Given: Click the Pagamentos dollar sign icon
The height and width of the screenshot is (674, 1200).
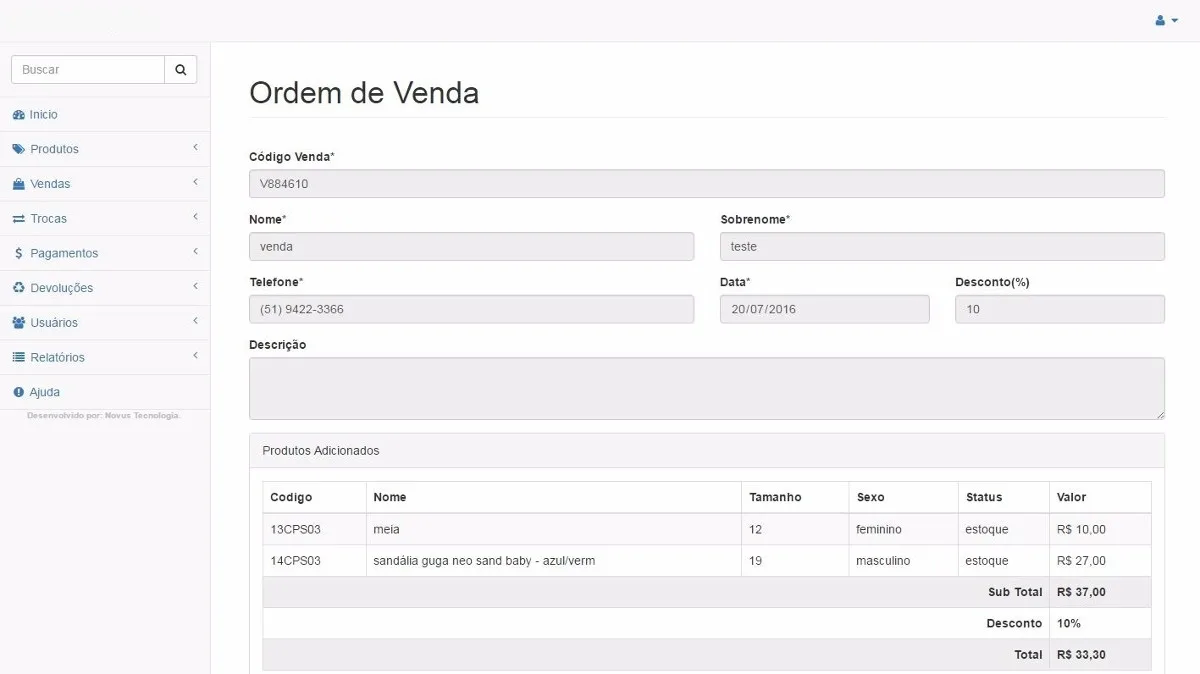Looking at the screenshot, I should pyautogui.click(x=18, y=253).
